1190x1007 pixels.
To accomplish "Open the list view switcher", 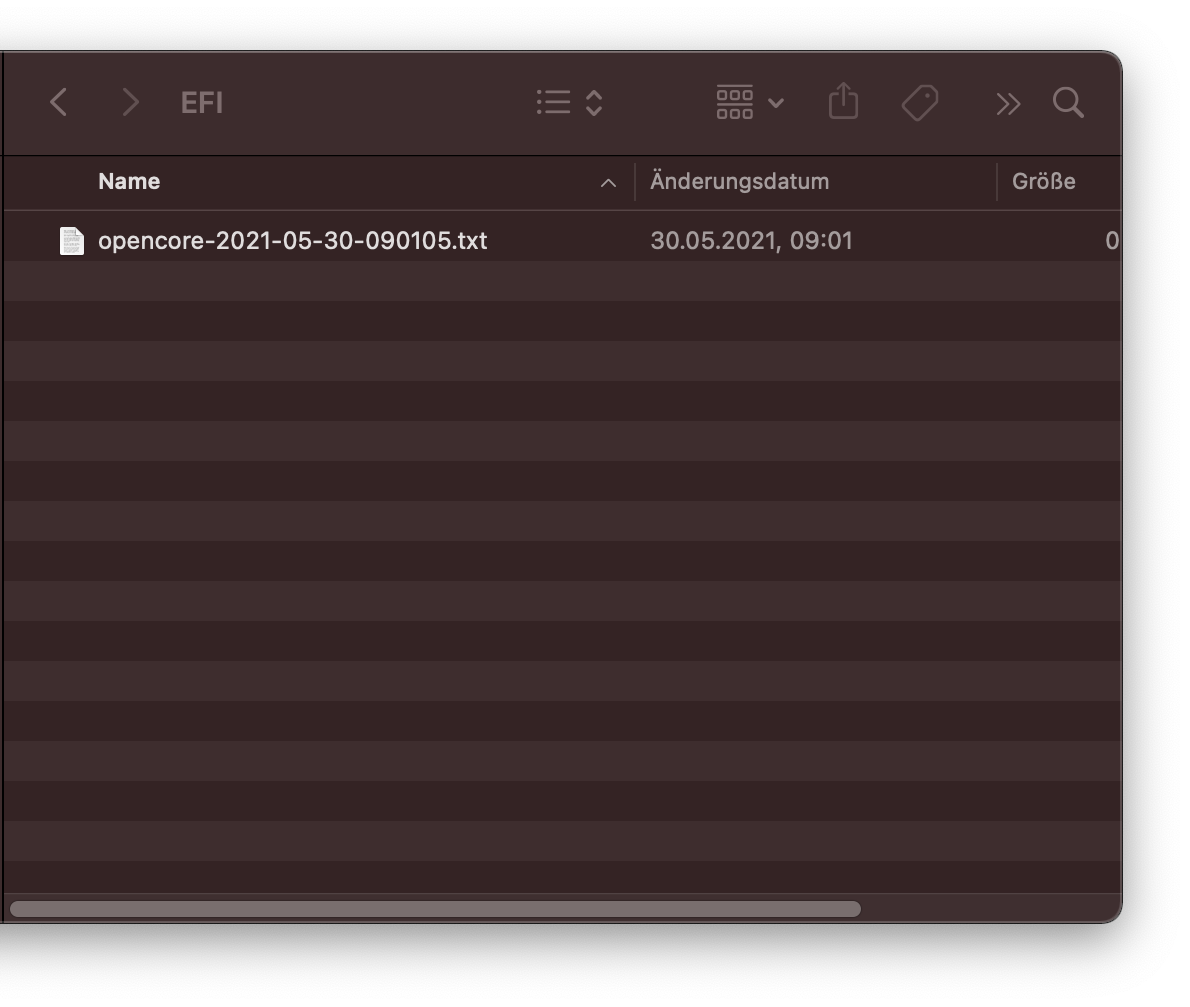I will point(569,102).
